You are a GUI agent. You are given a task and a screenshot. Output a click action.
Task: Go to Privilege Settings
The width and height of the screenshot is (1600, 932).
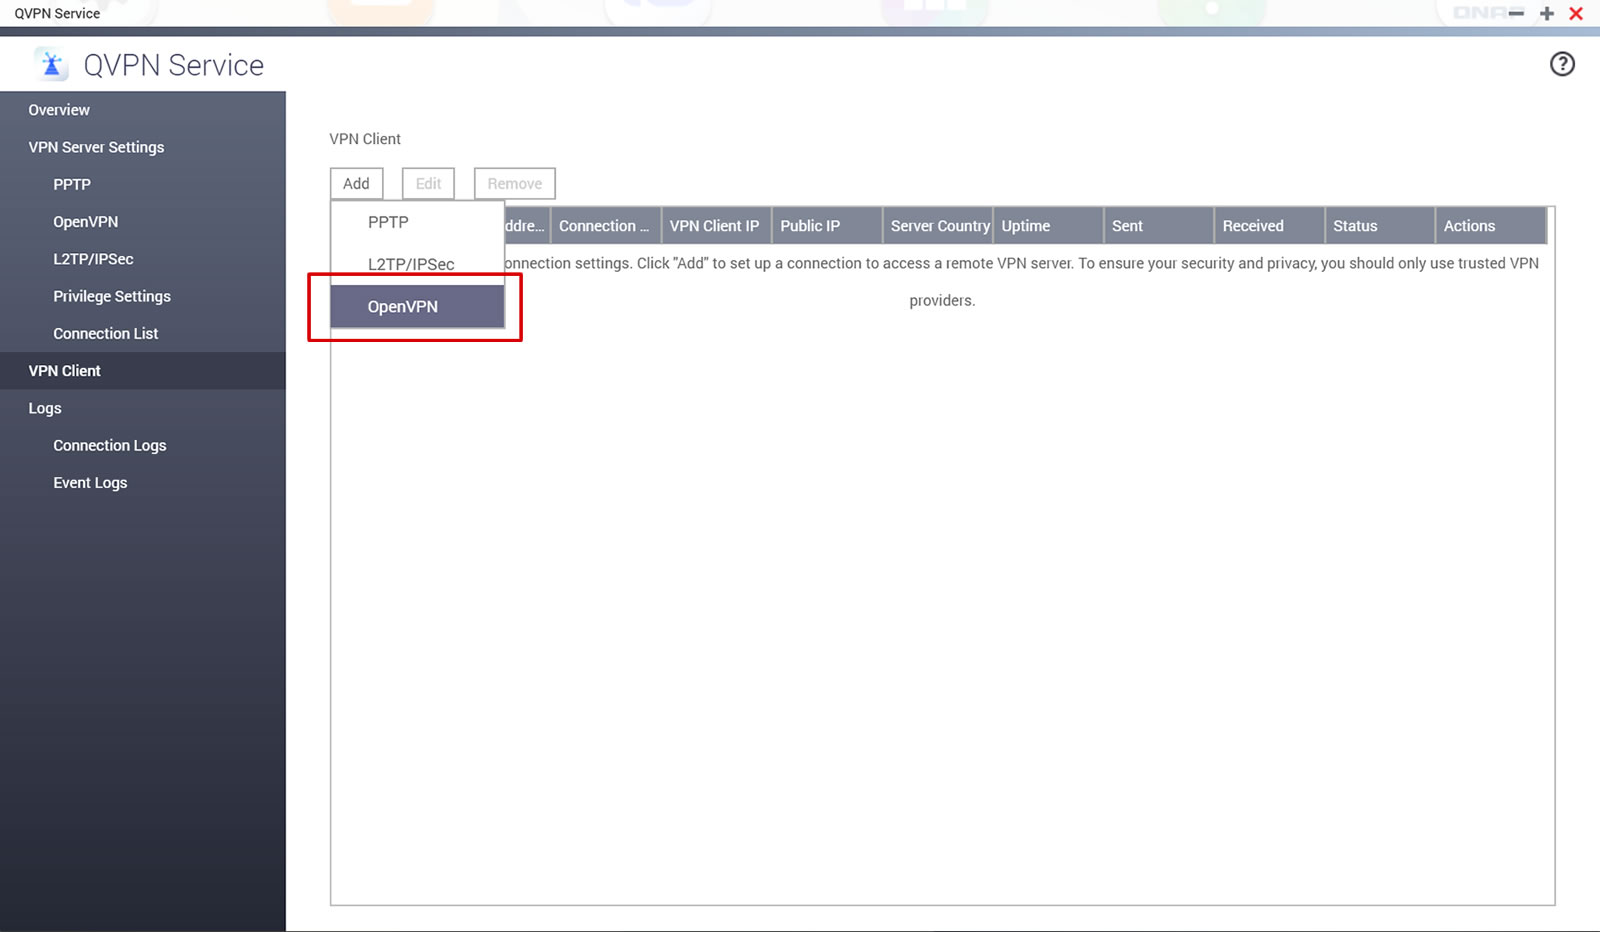point(143,296)
